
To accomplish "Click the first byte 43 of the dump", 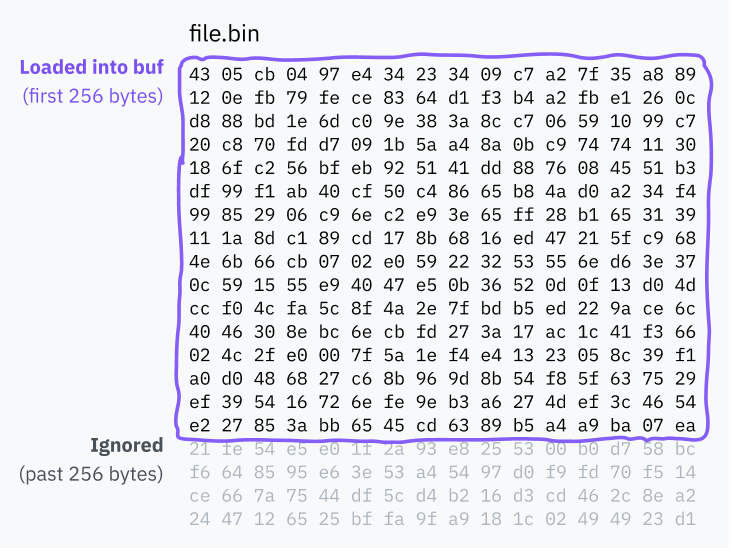I will point(200,75).
